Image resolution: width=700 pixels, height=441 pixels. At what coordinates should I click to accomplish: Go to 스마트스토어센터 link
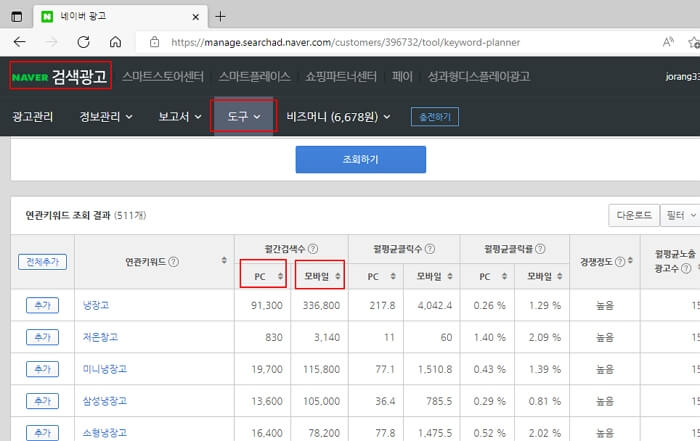(x=162, y=76)
